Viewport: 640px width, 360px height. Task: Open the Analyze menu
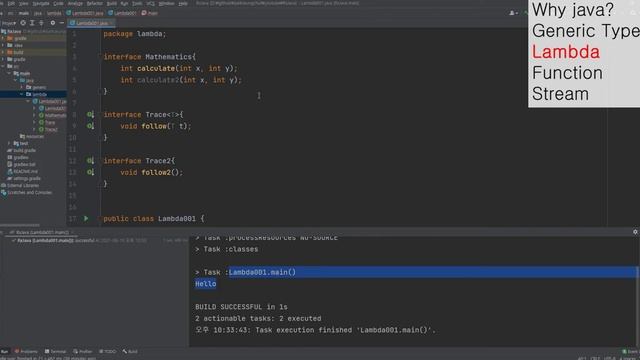(75, 3)
